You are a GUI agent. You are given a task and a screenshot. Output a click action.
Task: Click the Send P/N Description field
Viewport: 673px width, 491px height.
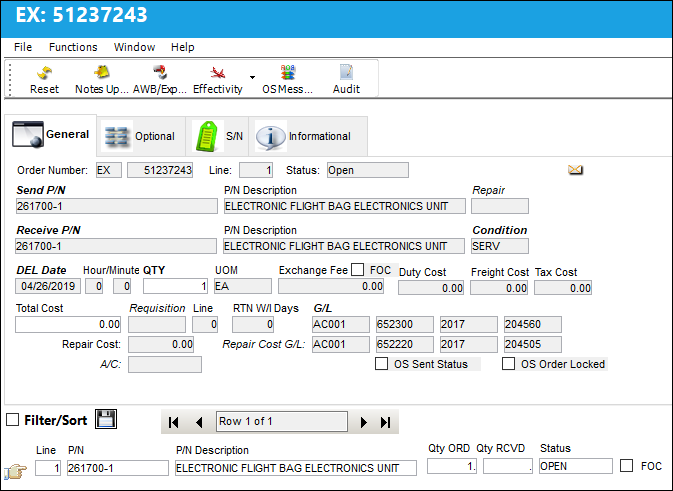coord(345,206)
